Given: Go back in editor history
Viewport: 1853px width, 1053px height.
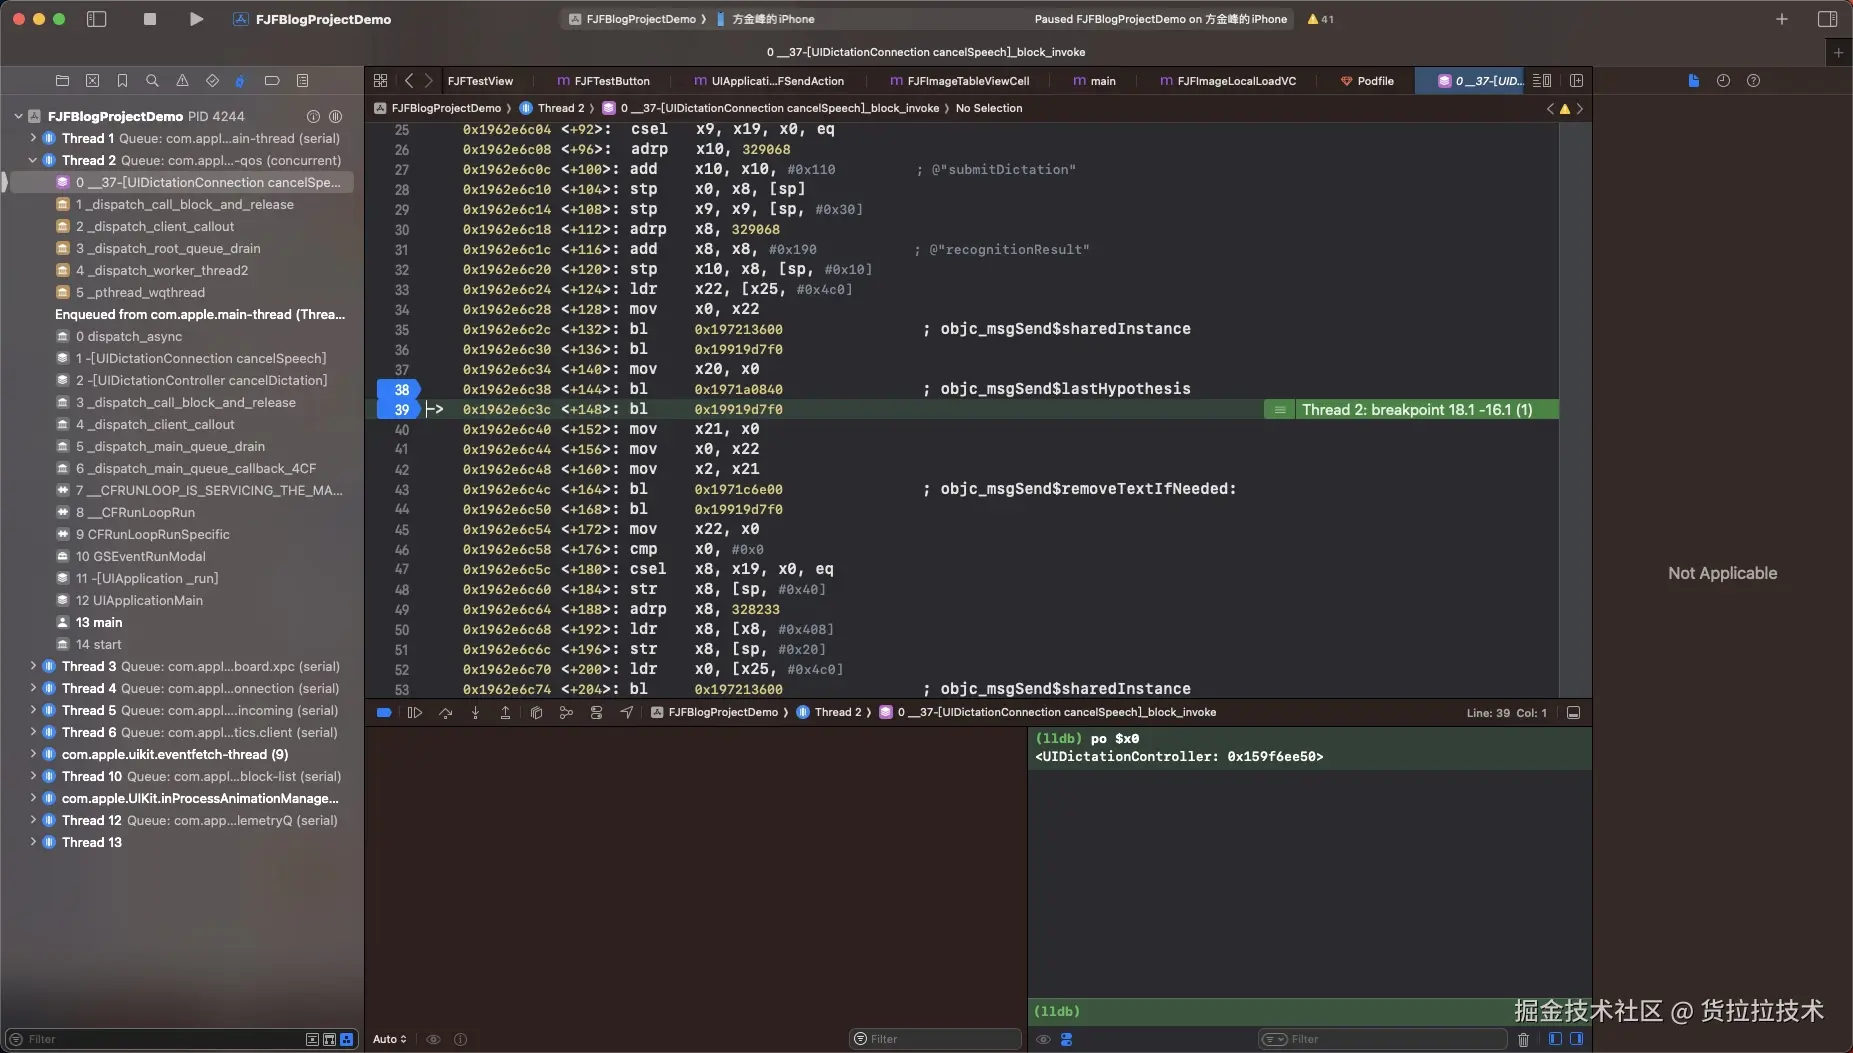Looking at the screenshot, I should coord(409,81).
